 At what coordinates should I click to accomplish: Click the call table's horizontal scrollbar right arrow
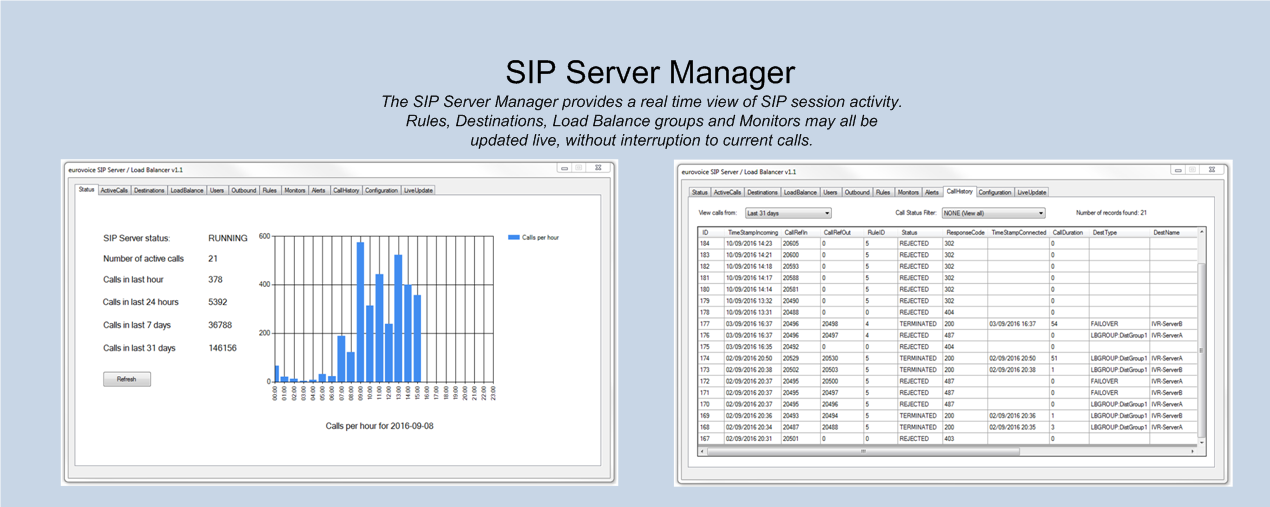click(x=1192, y=451)
